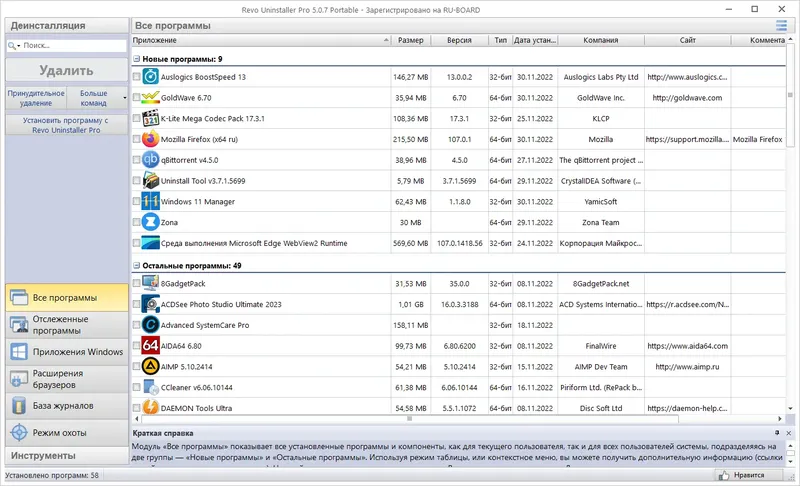Click the Auslogics BoostSpeed 13 icon
The height and width of the screenshot is (486, 800).
click(151, 76)
